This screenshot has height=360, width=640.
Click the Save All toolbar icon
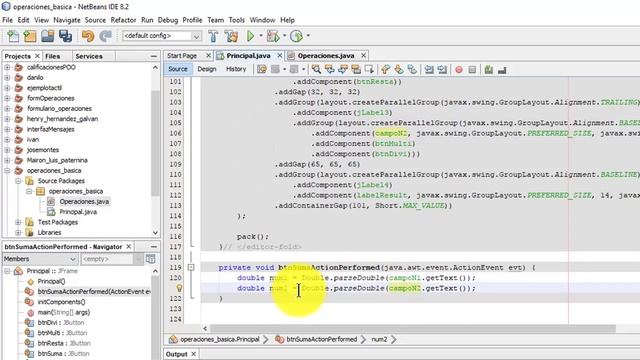click(65, 36)
